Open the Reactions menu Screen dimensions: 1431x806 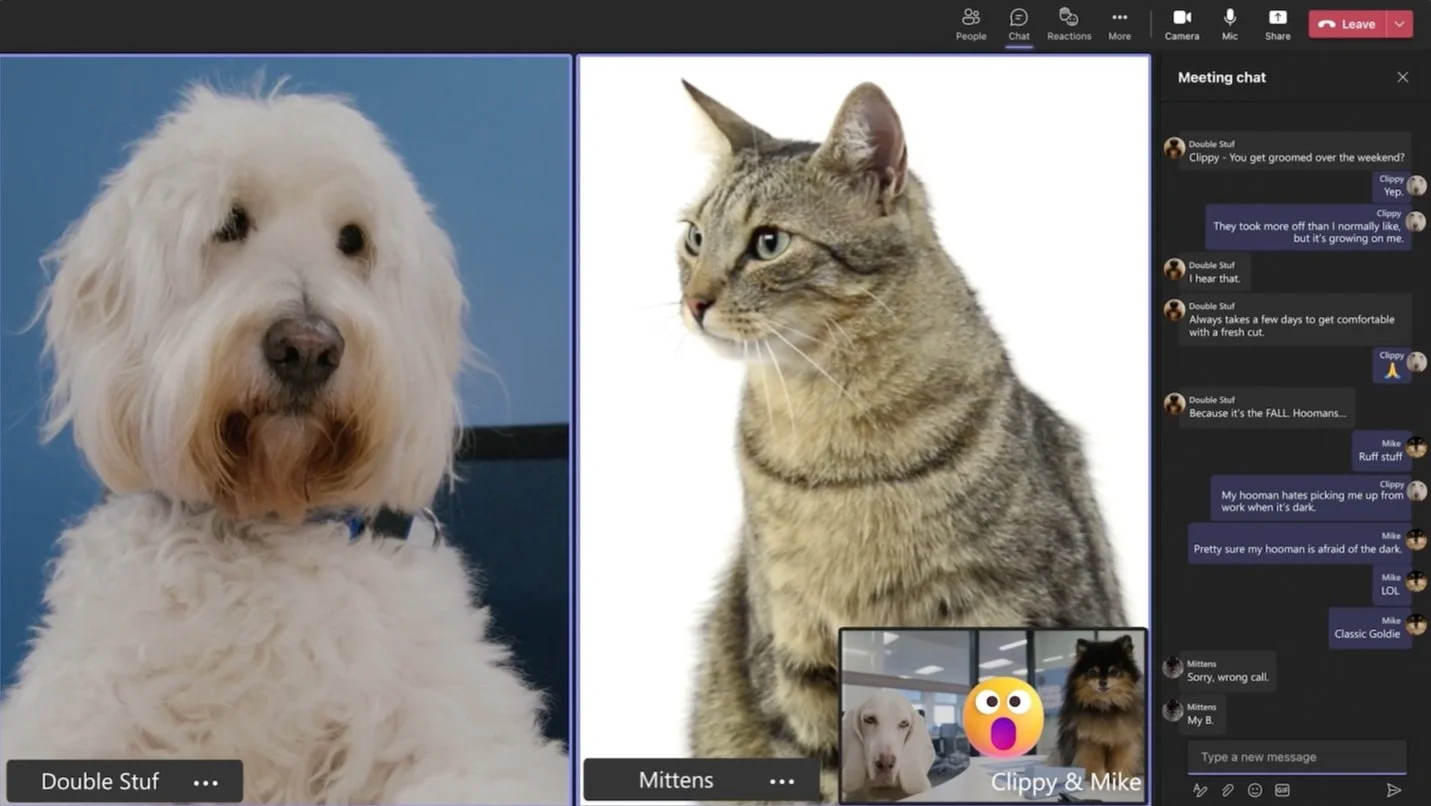(x=1069, y=24)
